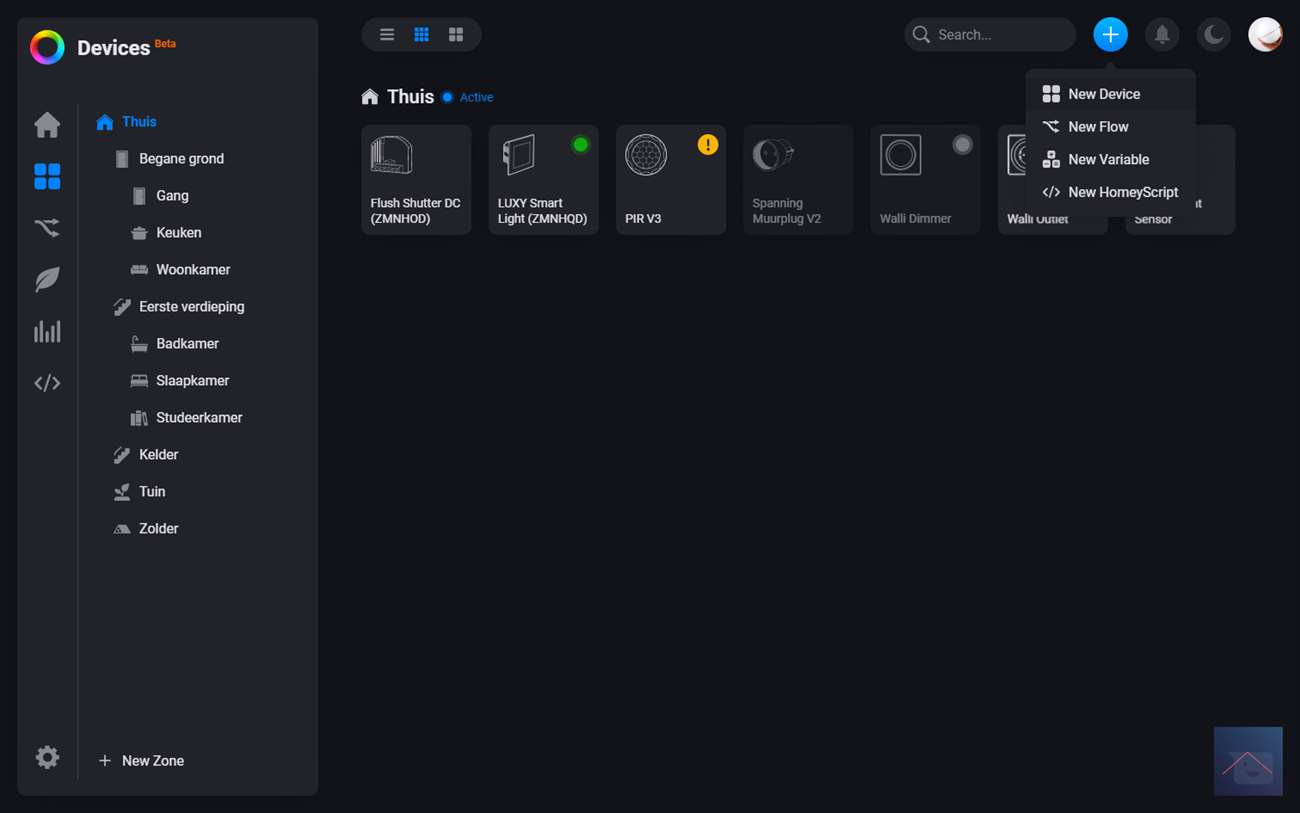
Task: Choose New Flow from the menu
Action: coord(1098,127)
